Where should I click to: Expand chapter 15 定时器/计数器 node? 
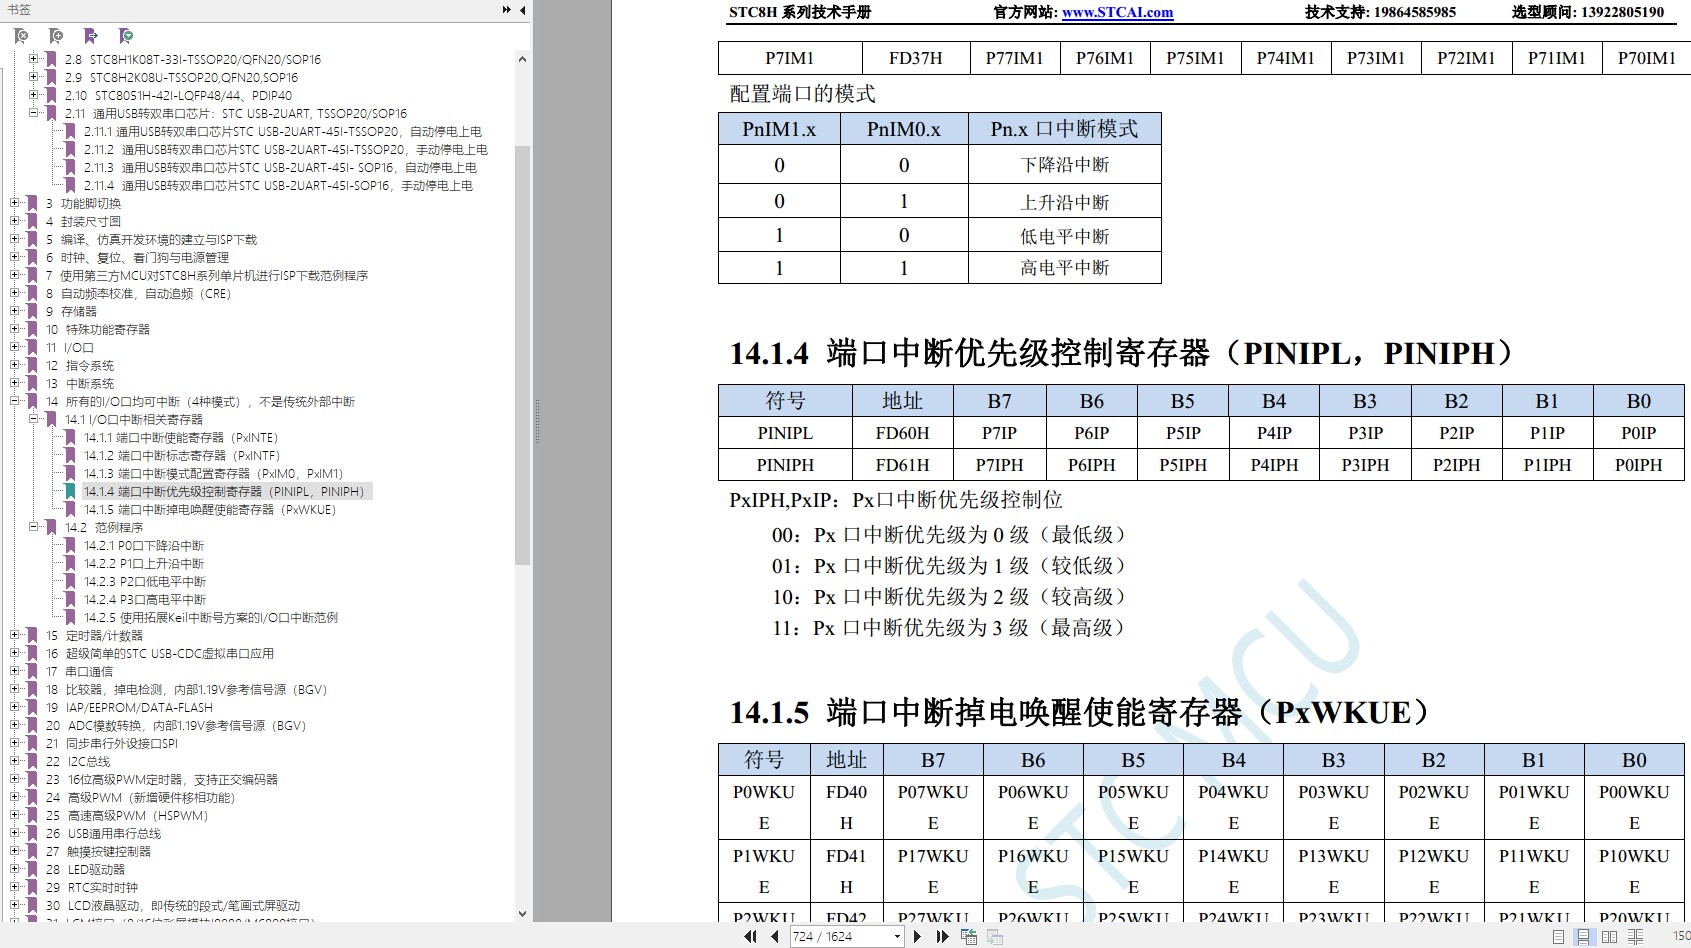[x=14, y=635]
